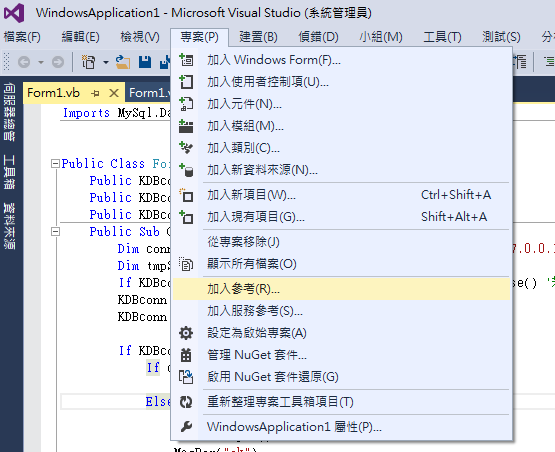Select 加入參考(R)... menu entry

[341, 289]
